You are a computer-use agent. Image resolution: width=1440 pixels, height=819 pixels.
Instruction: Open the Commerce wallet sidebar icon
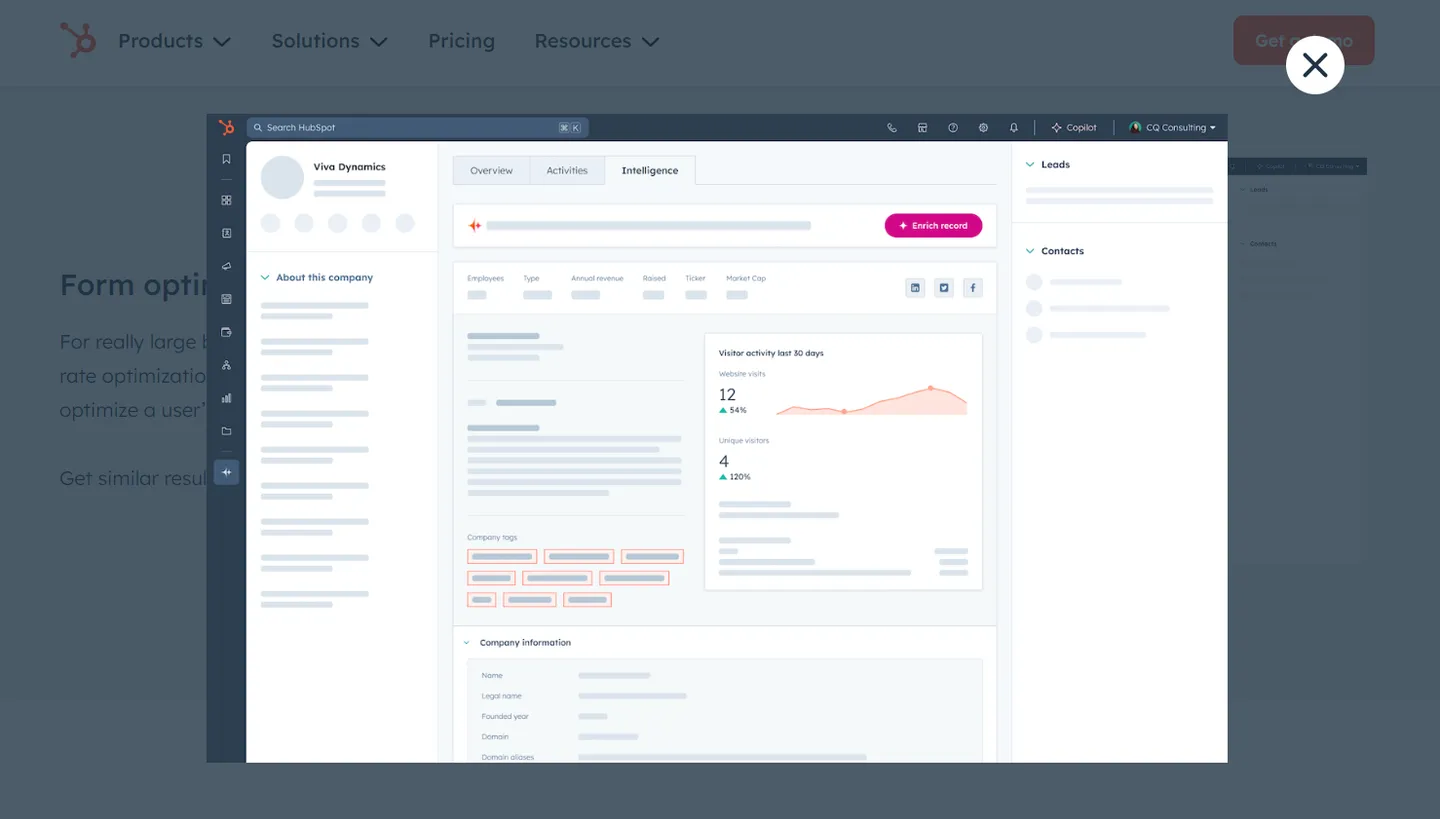click(226, 332)
